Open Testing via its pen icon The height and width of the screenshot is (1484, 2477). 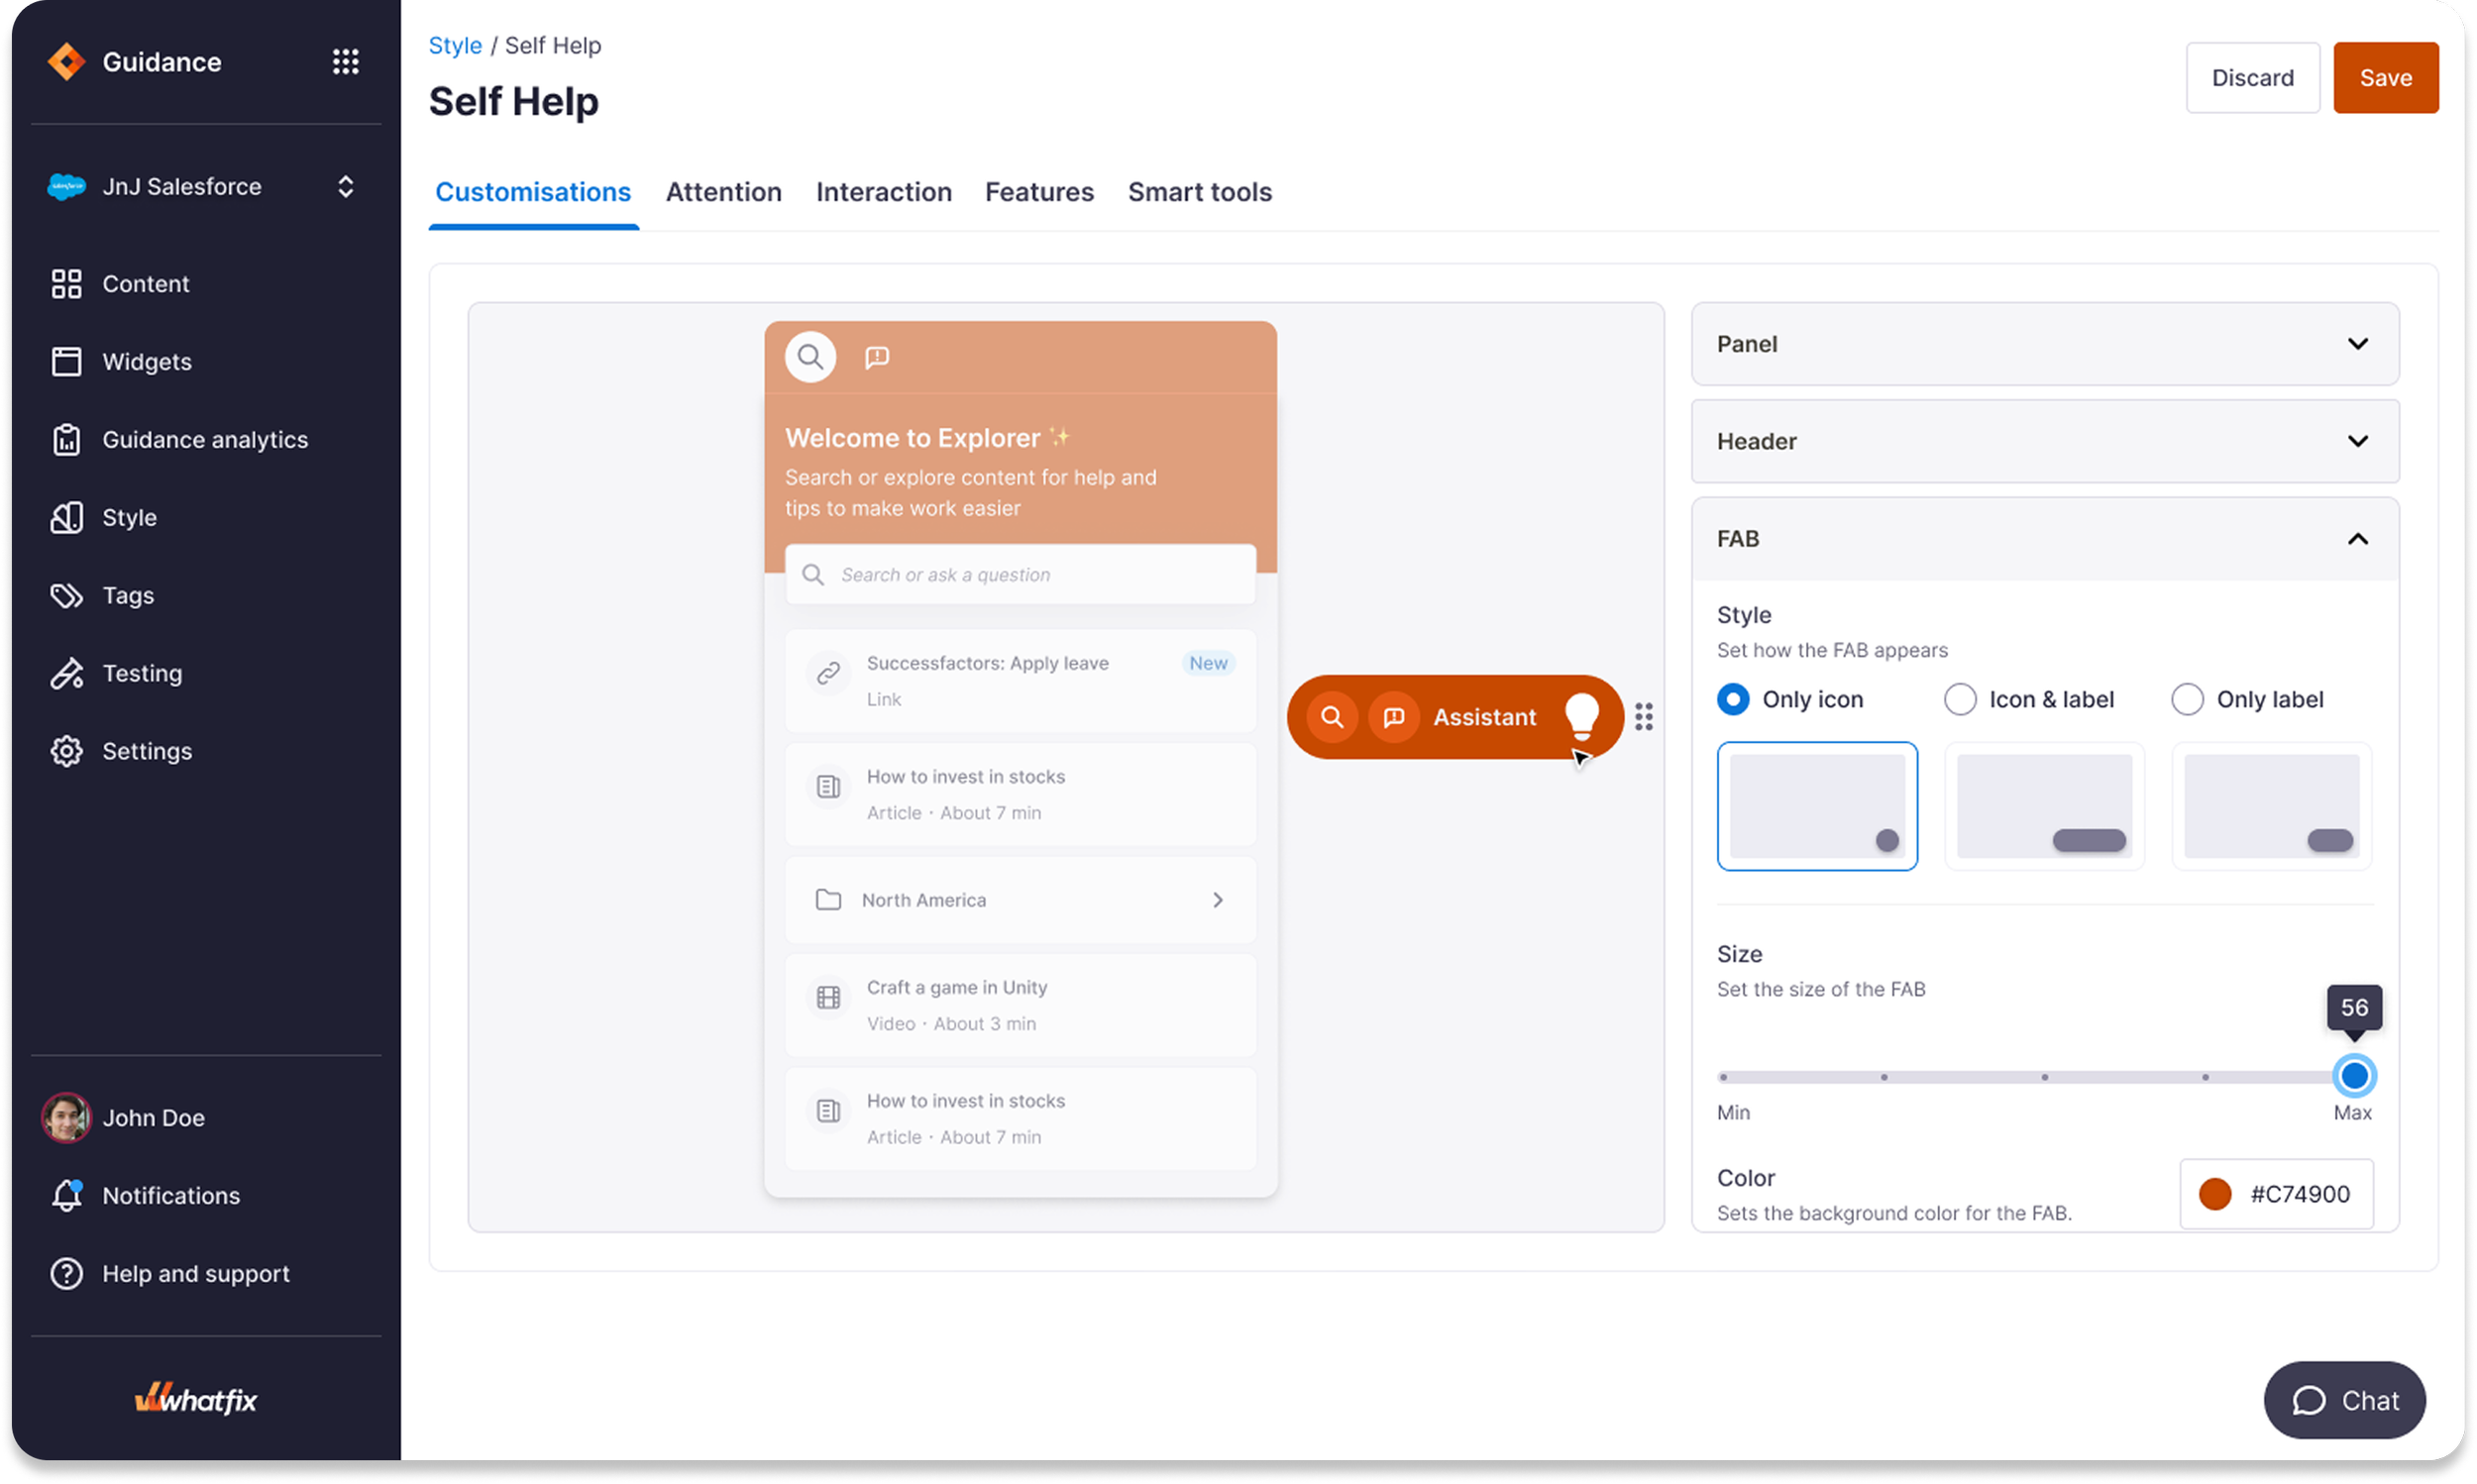point(66,674)
